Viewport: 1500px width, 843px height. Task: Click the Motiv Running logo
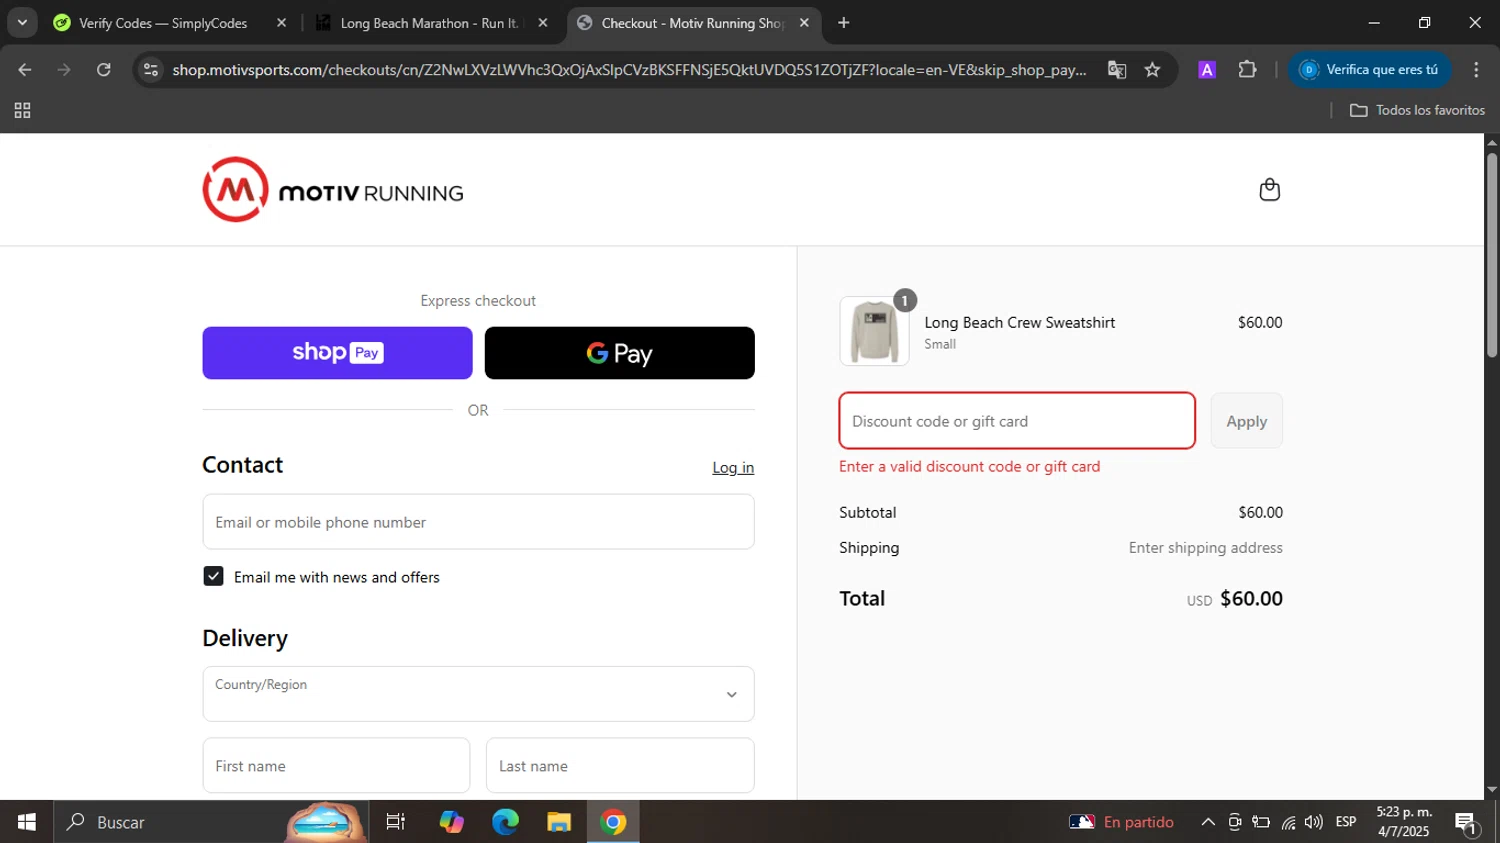pyautogui.click(x=333, y=190)
